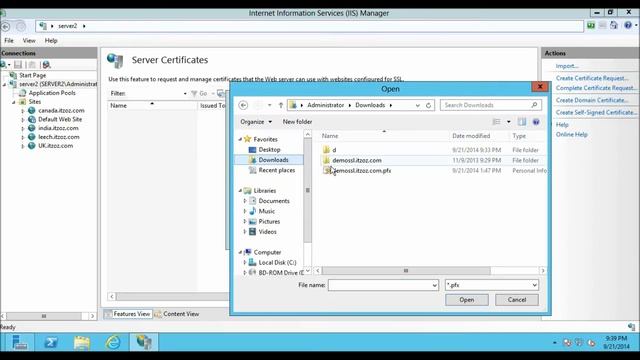Image resolution: width=640 pixels, height=360 pixels.
Task: Collapse the Favorites group
Action: 240,139
